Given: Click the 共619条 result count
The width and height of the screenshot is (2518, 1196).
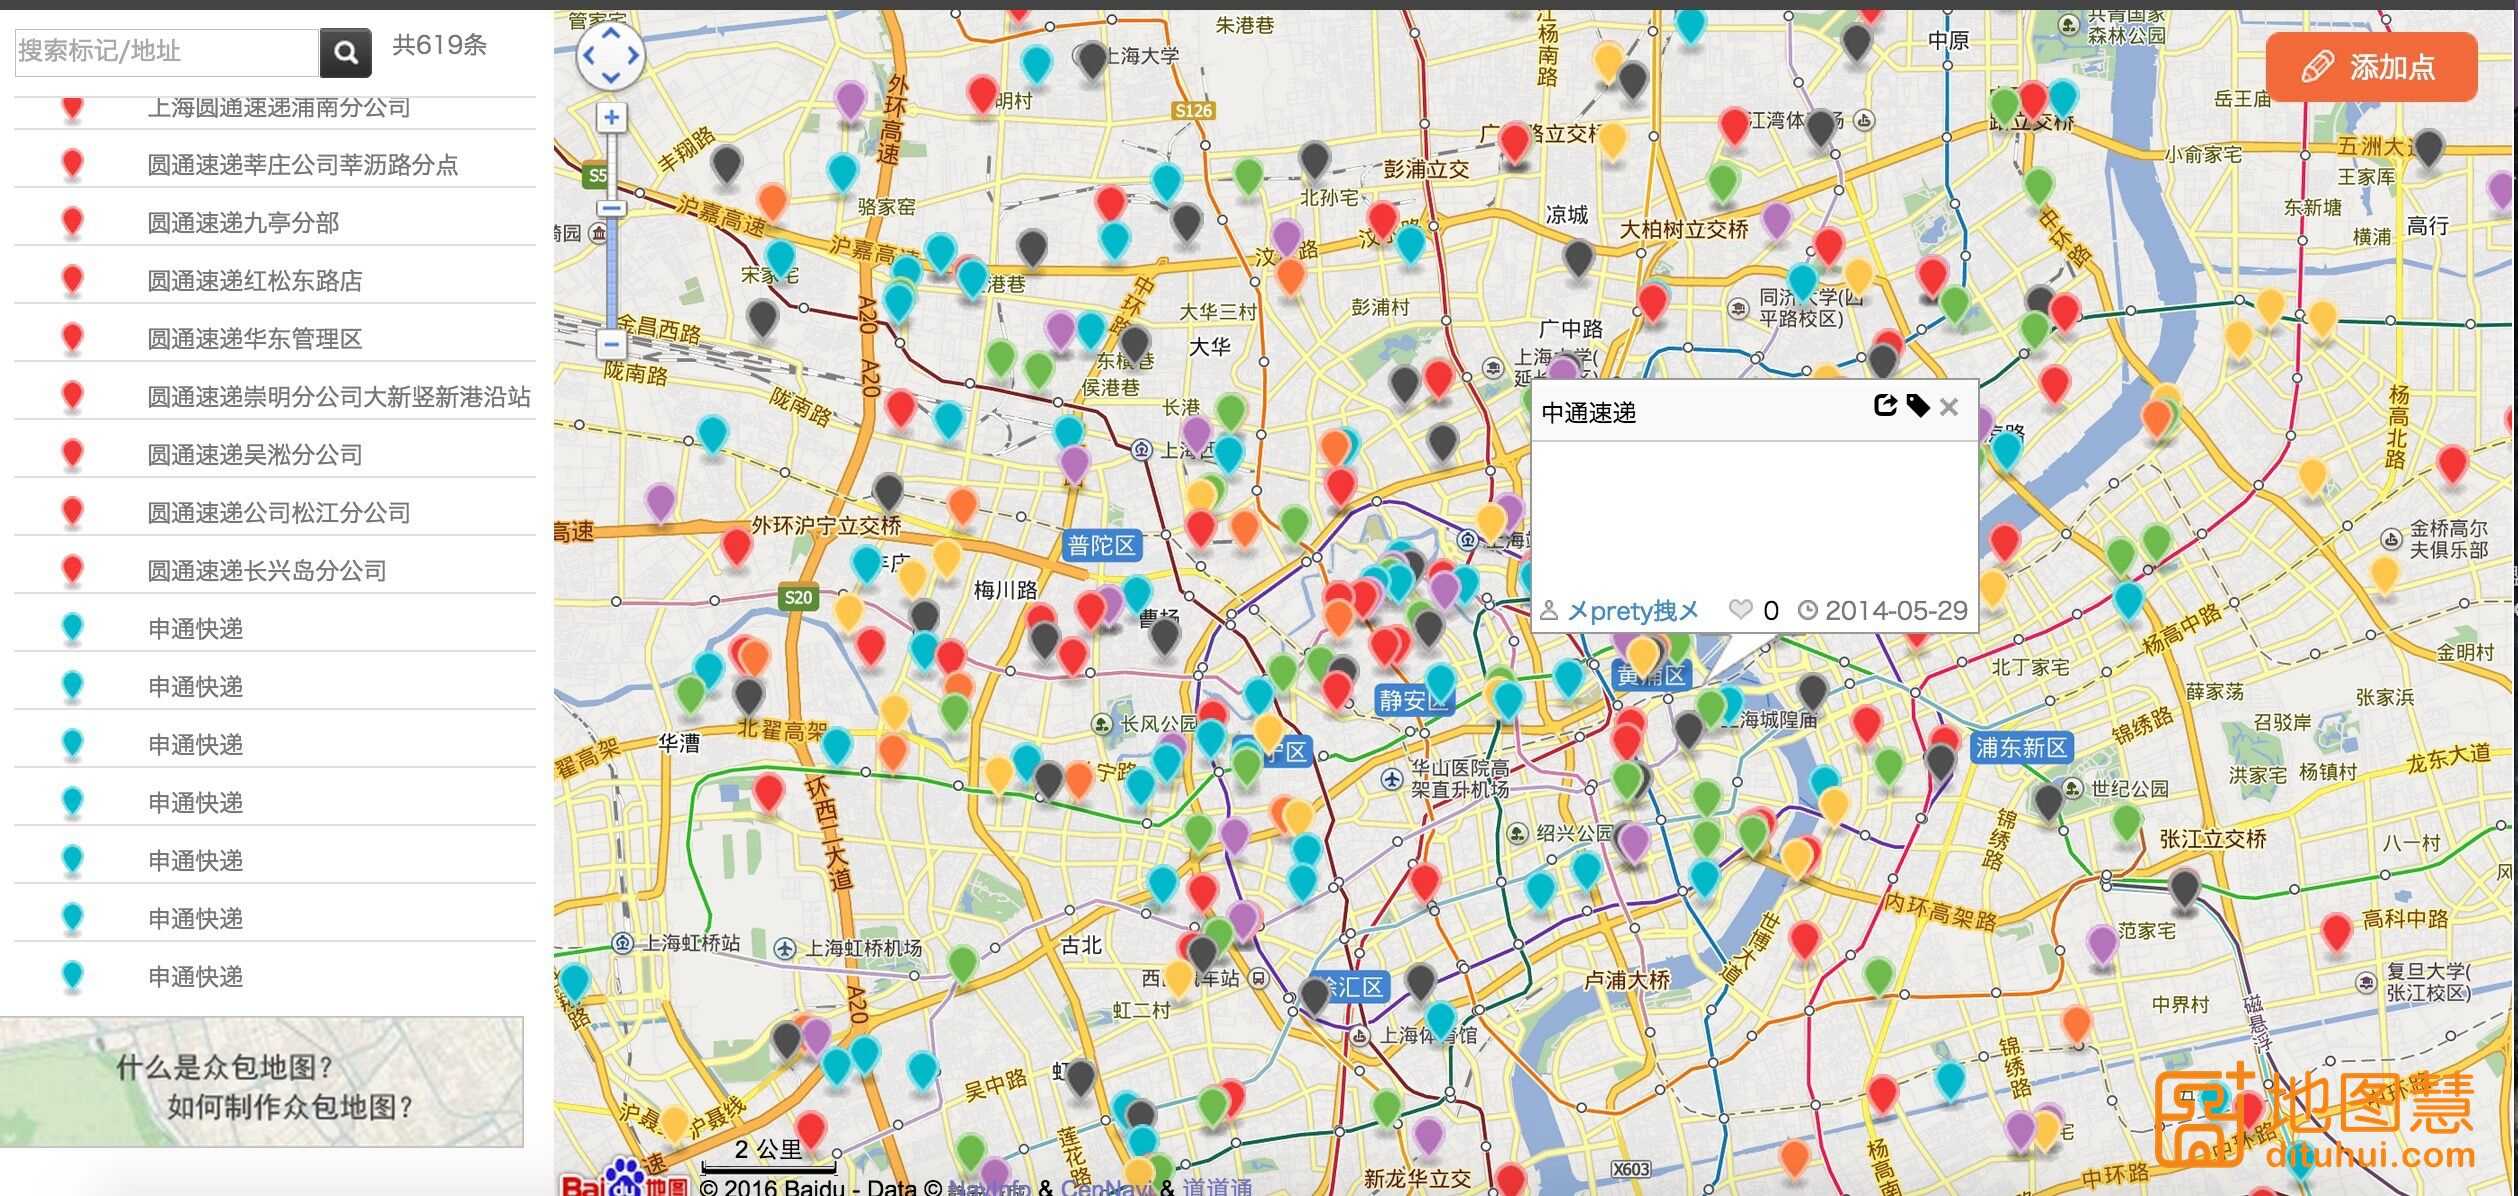Looking at the screenshot, I should pos(440,45).
